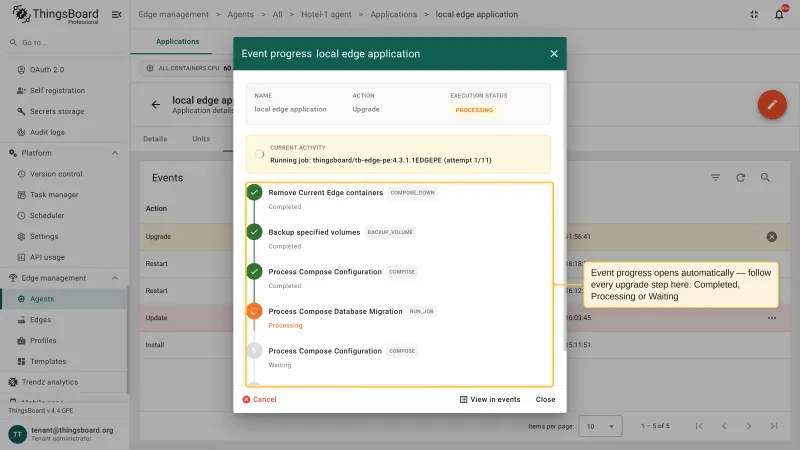Click View in events button
Screen dimensions: 800x450
click(490, 399)
